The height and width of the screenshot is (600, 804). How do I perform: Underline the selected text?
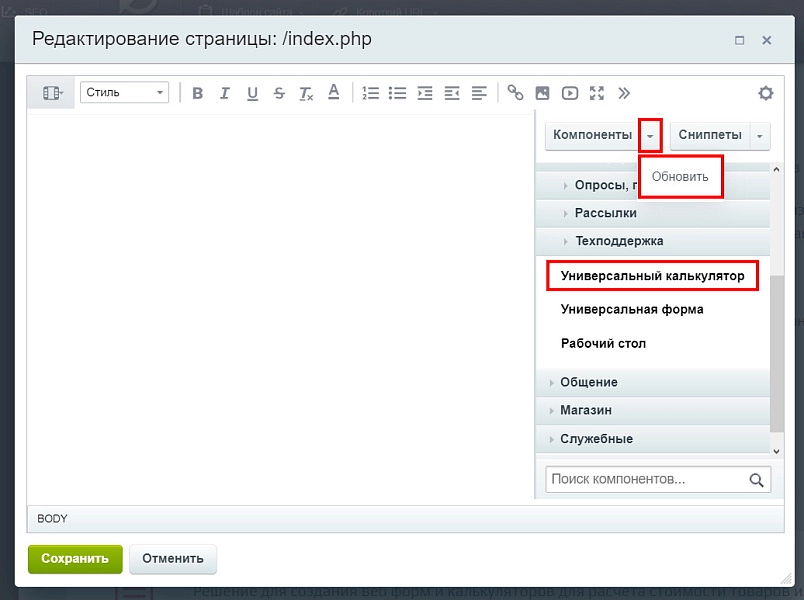pos(252,93)
